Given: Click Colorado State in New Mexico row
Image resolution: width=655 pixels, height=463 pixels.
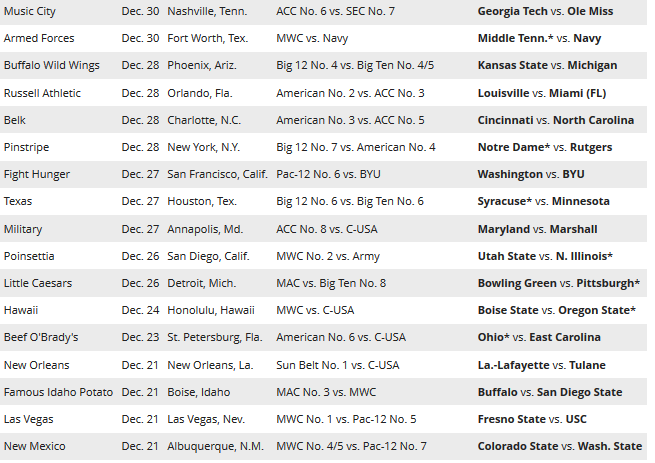Looking at the screenshot, I should click(518, 446).
